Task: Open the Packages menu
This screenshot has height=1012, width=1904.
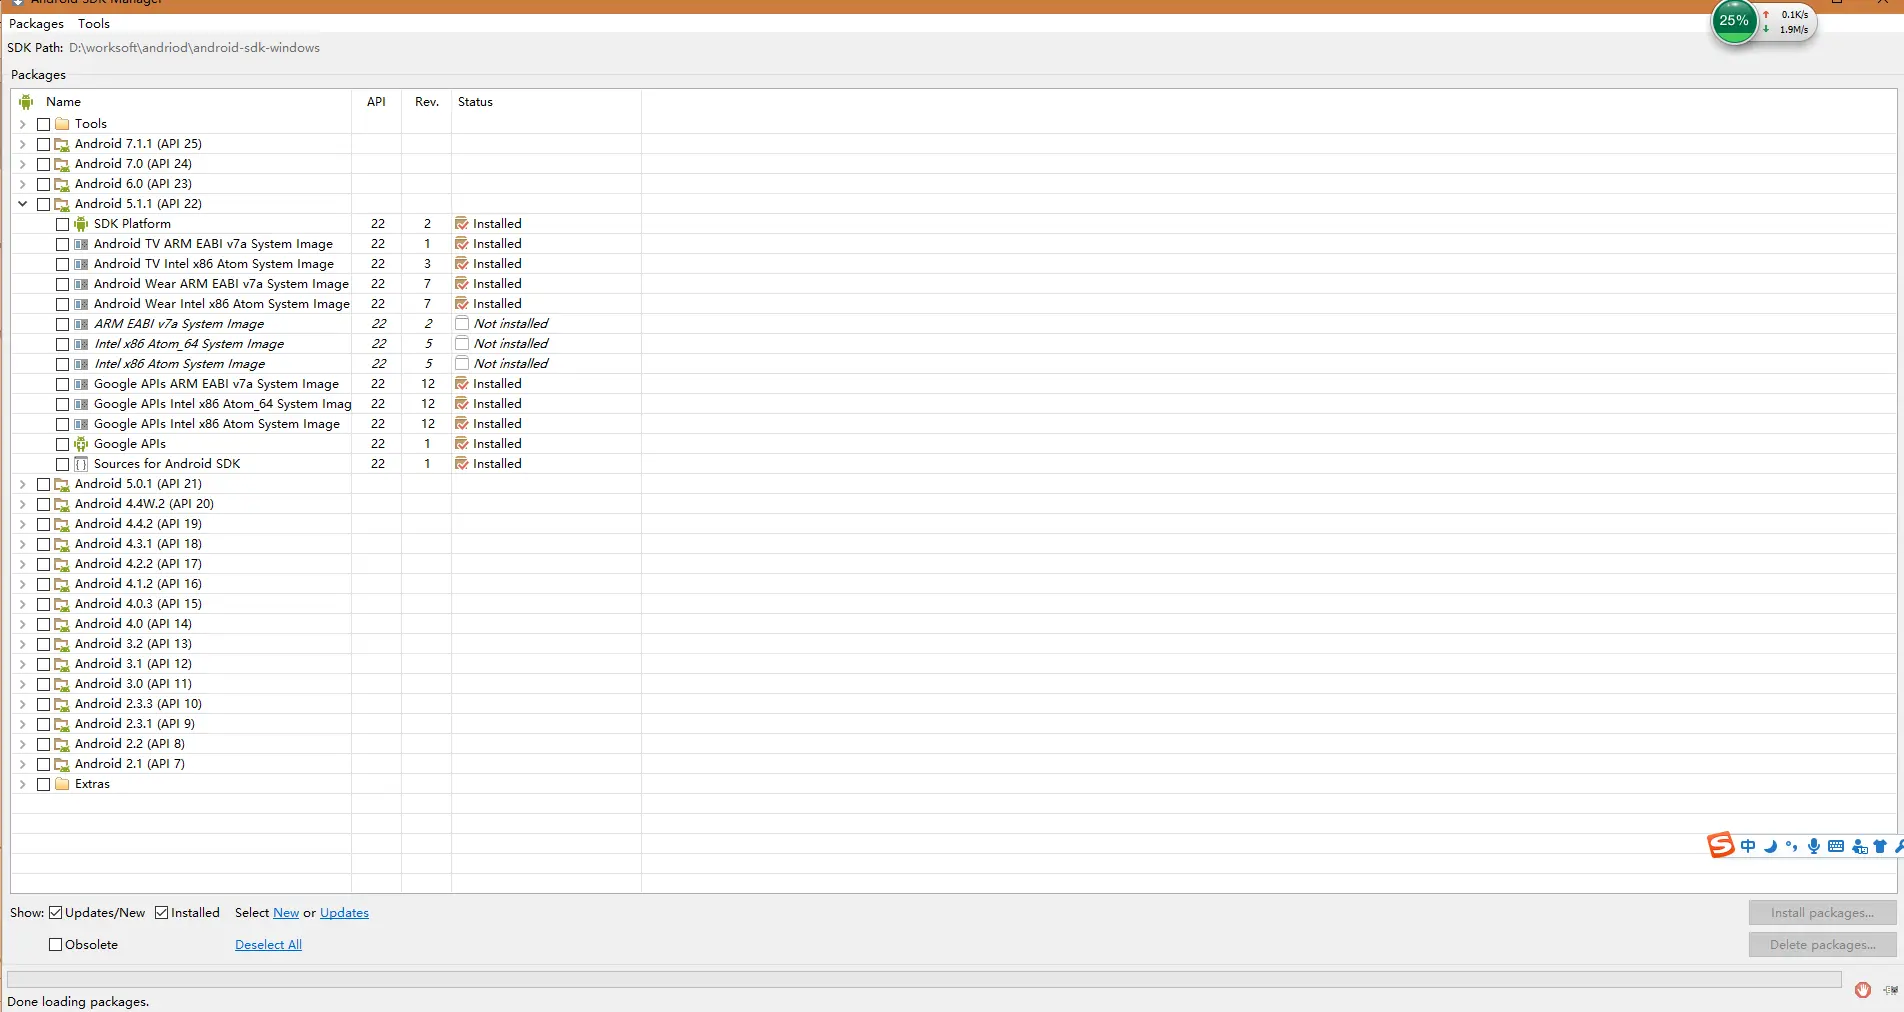Action: (x=36, y=24)
